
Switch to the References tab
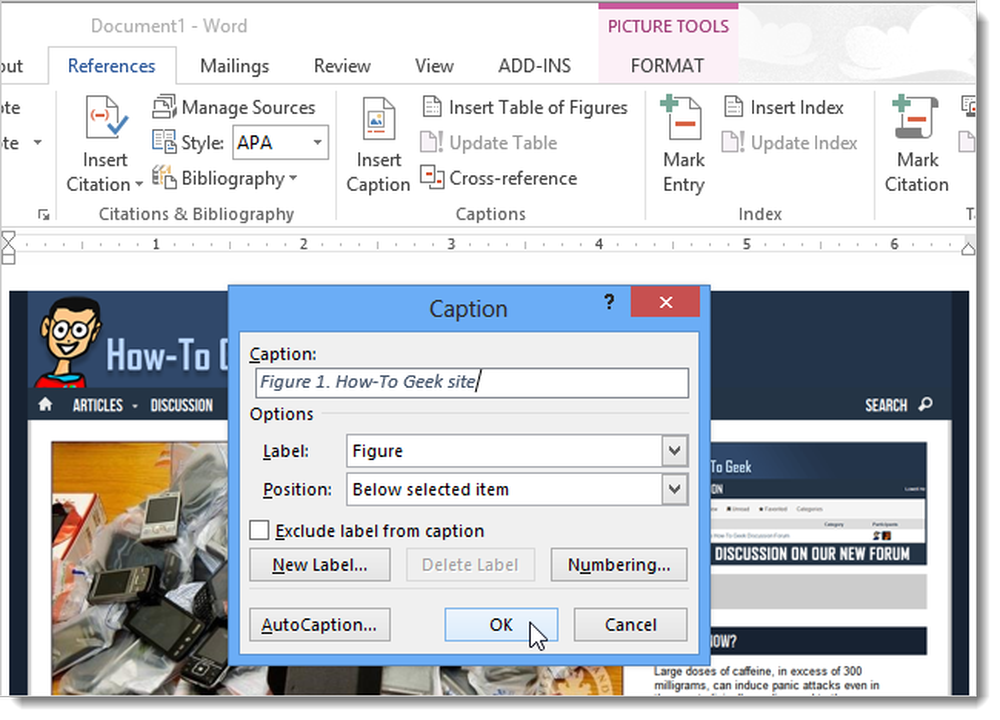tap(112, 66)
